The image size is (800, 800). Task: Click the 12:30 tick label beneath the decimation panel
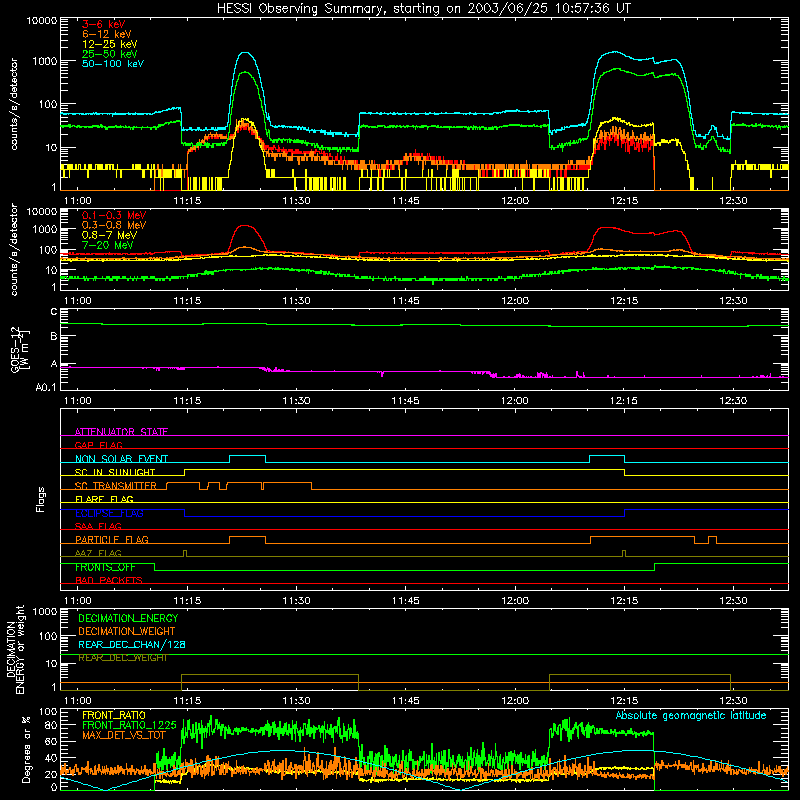(733, 700)
